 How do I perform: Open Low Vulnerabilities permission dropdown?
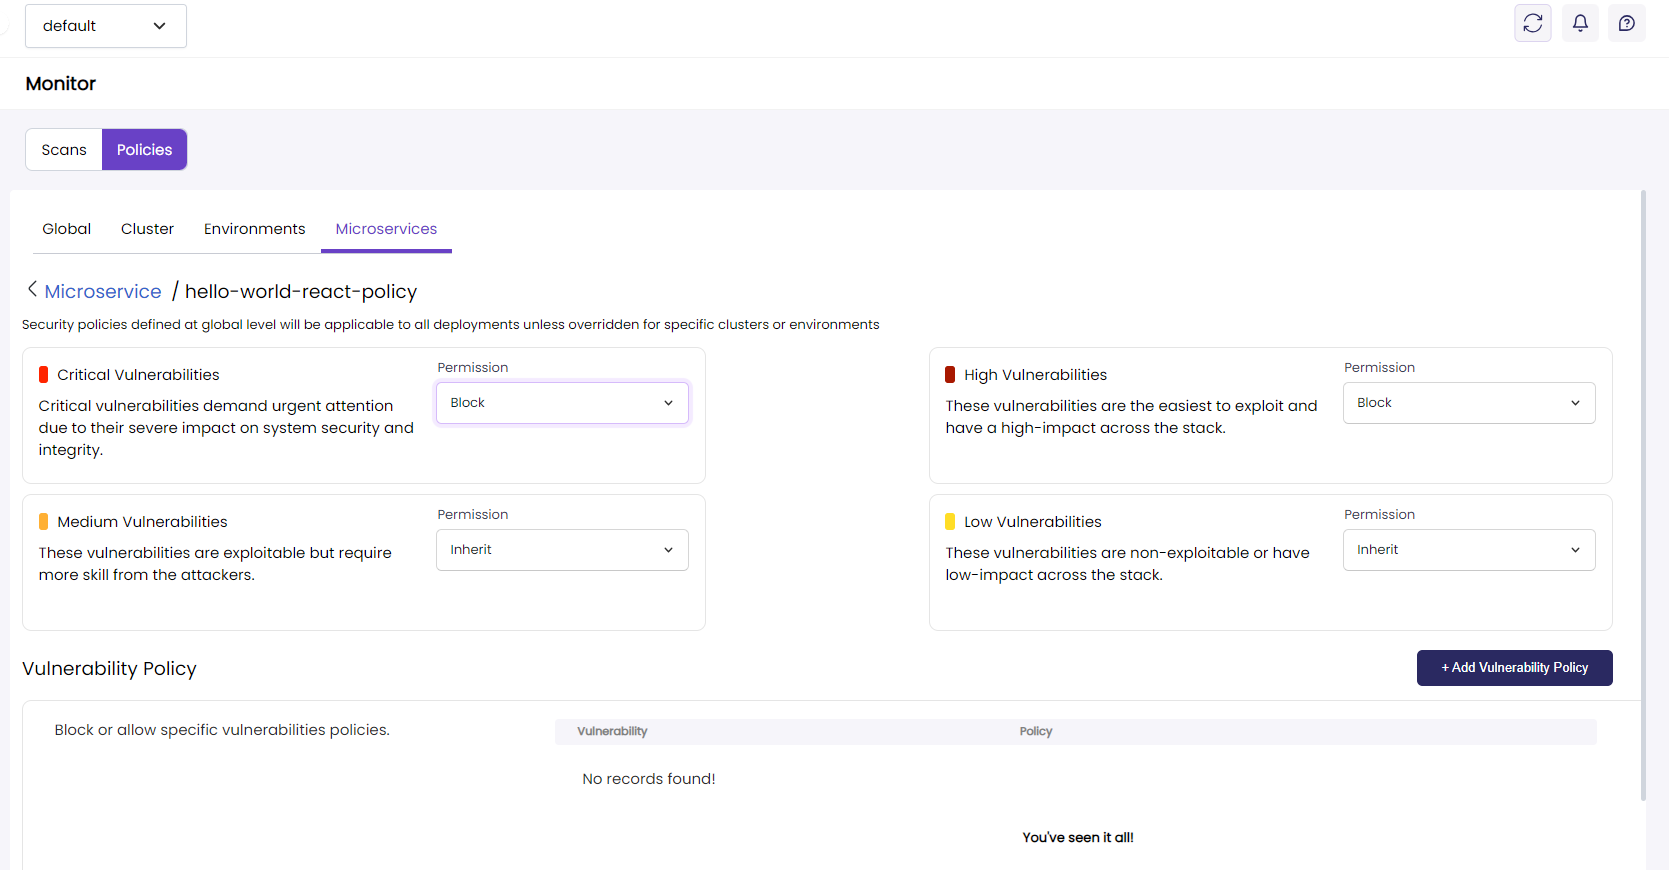point(1468,550)
